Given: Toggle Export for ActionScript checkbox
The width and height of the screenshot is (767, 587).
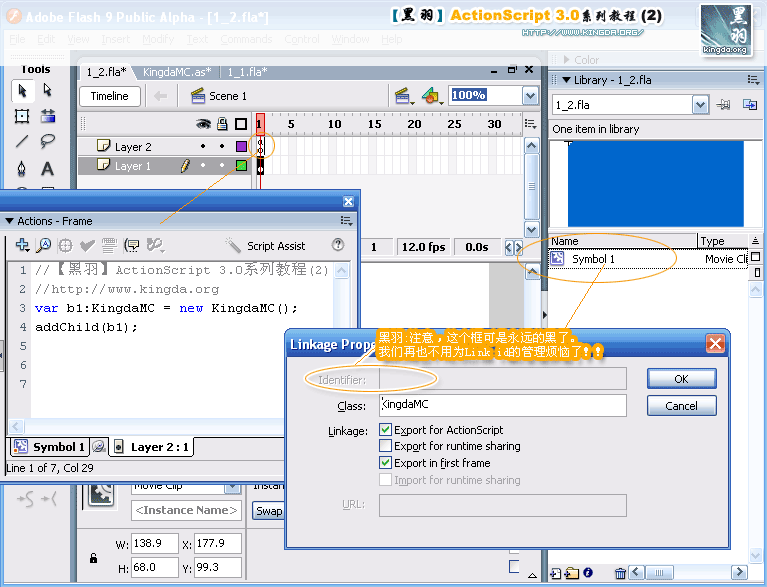Looking at the screenshot, I should click(385, 429).
